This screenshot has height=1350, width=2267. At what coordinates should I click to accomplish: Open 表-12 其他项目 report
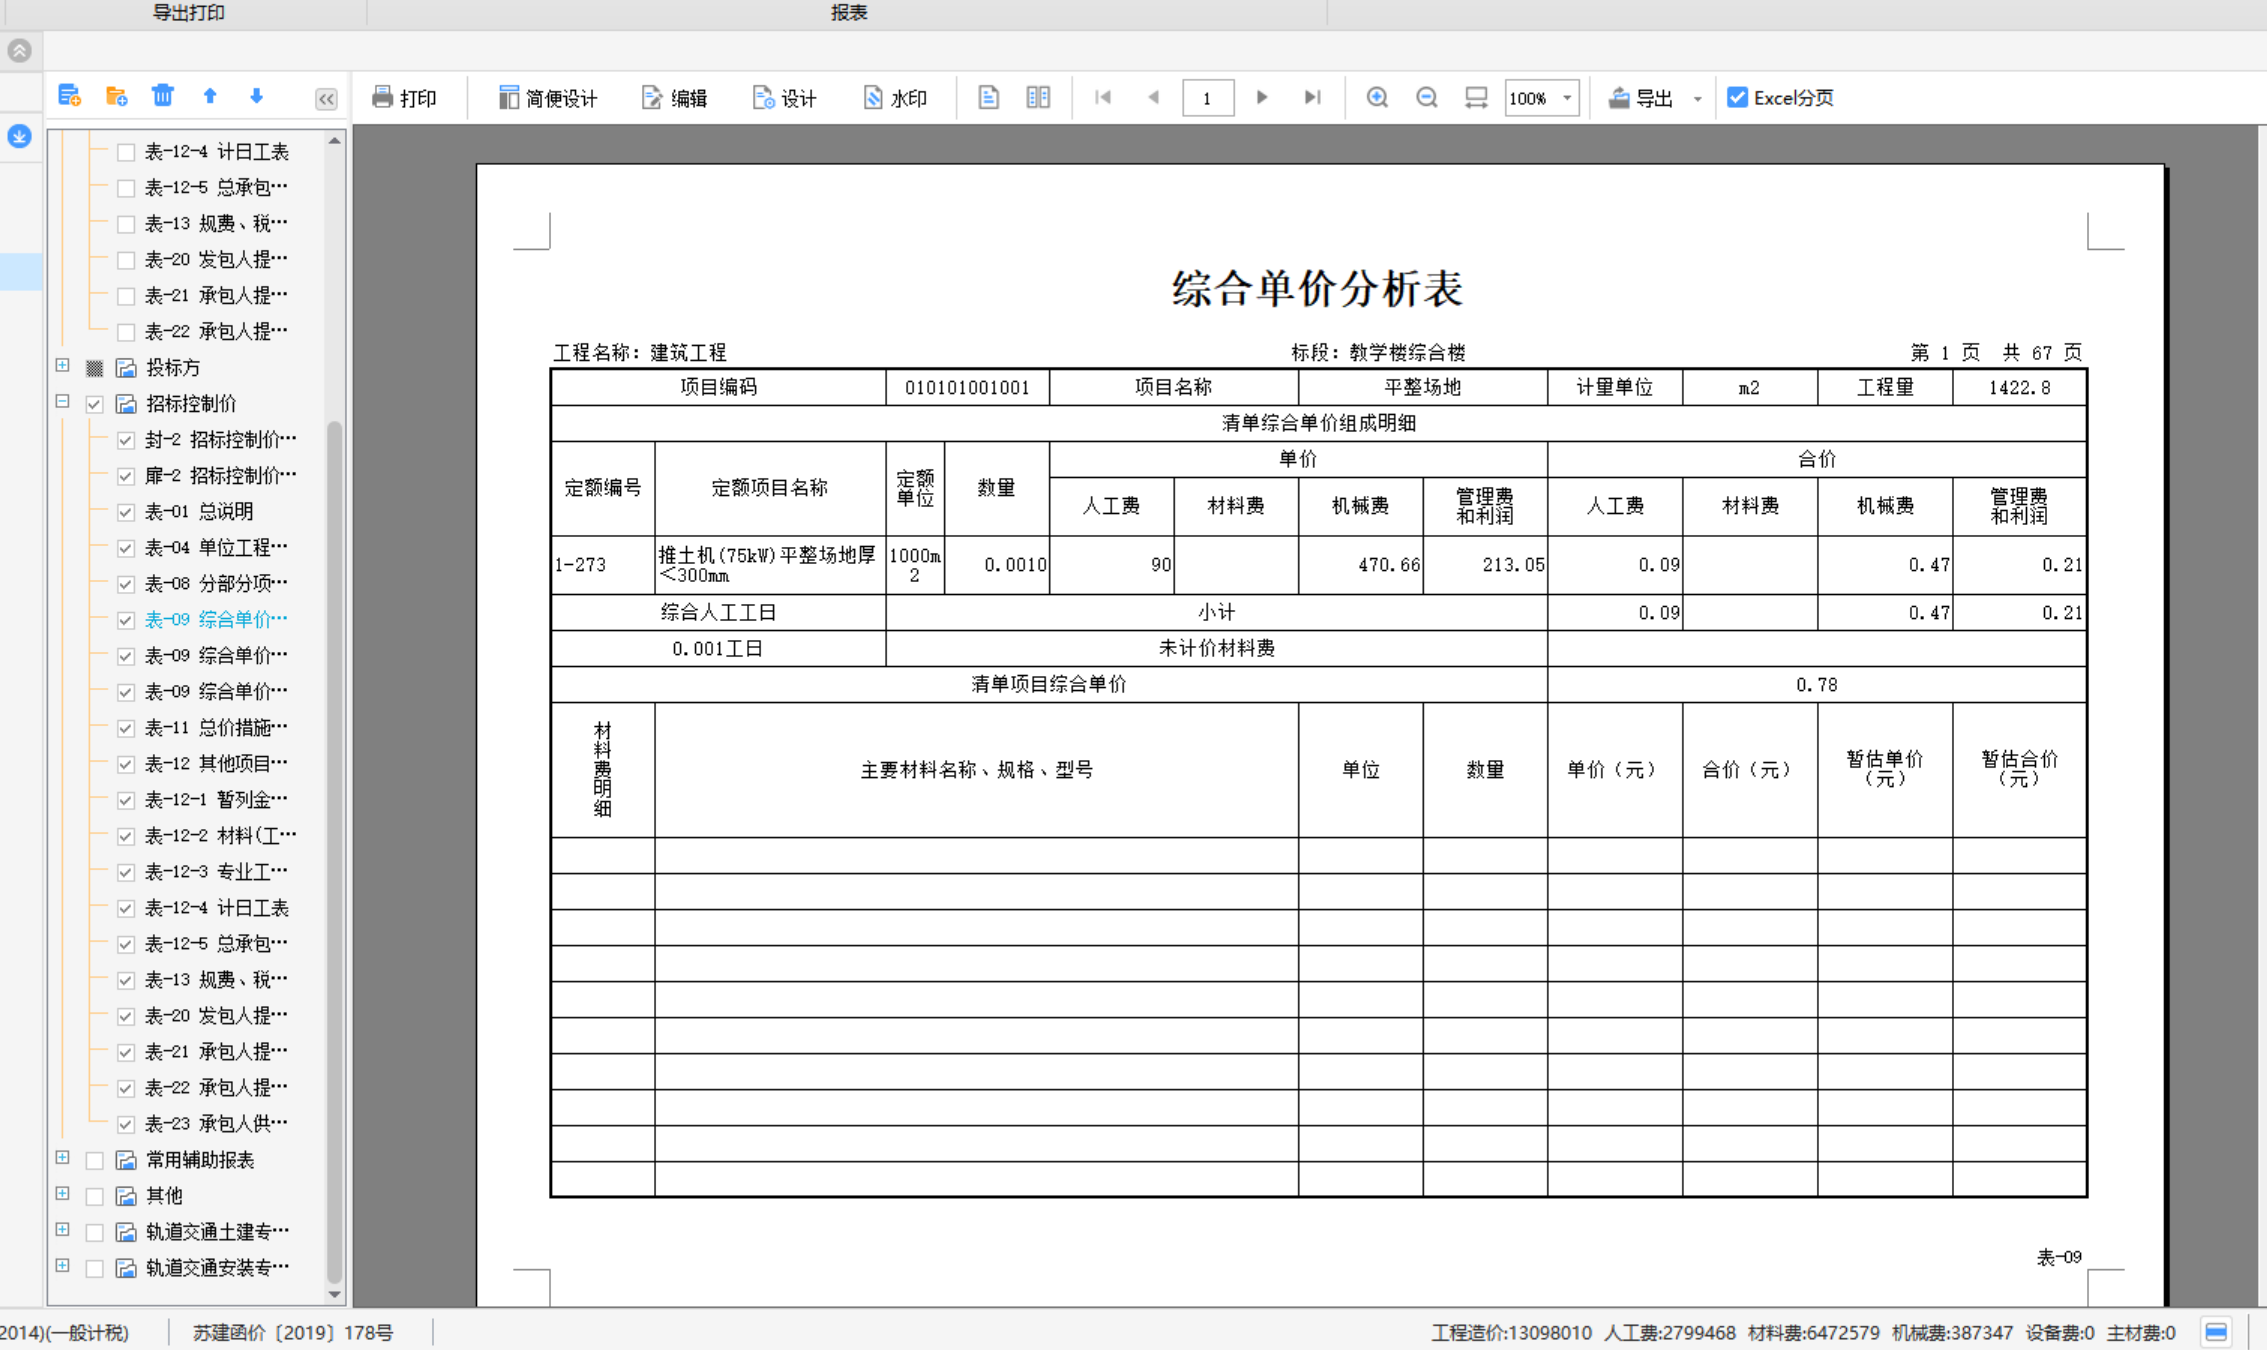click(x=216, y=763)
